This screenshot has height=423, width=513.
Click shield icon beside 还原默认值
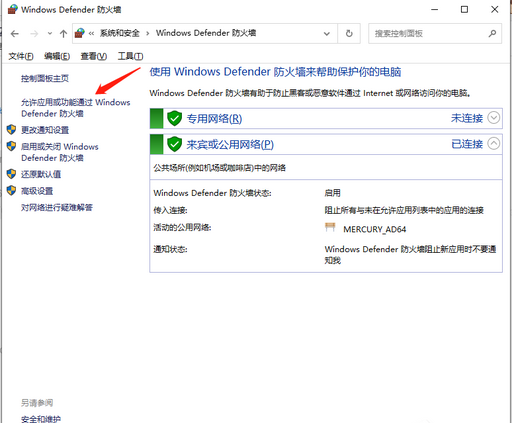pyautogui.click(x=12, y=174)
